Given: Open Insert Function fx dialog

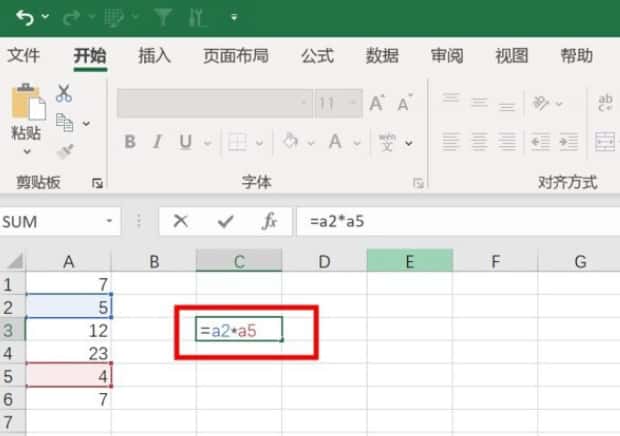Looking at the screenshot, I should pos(269,221).
